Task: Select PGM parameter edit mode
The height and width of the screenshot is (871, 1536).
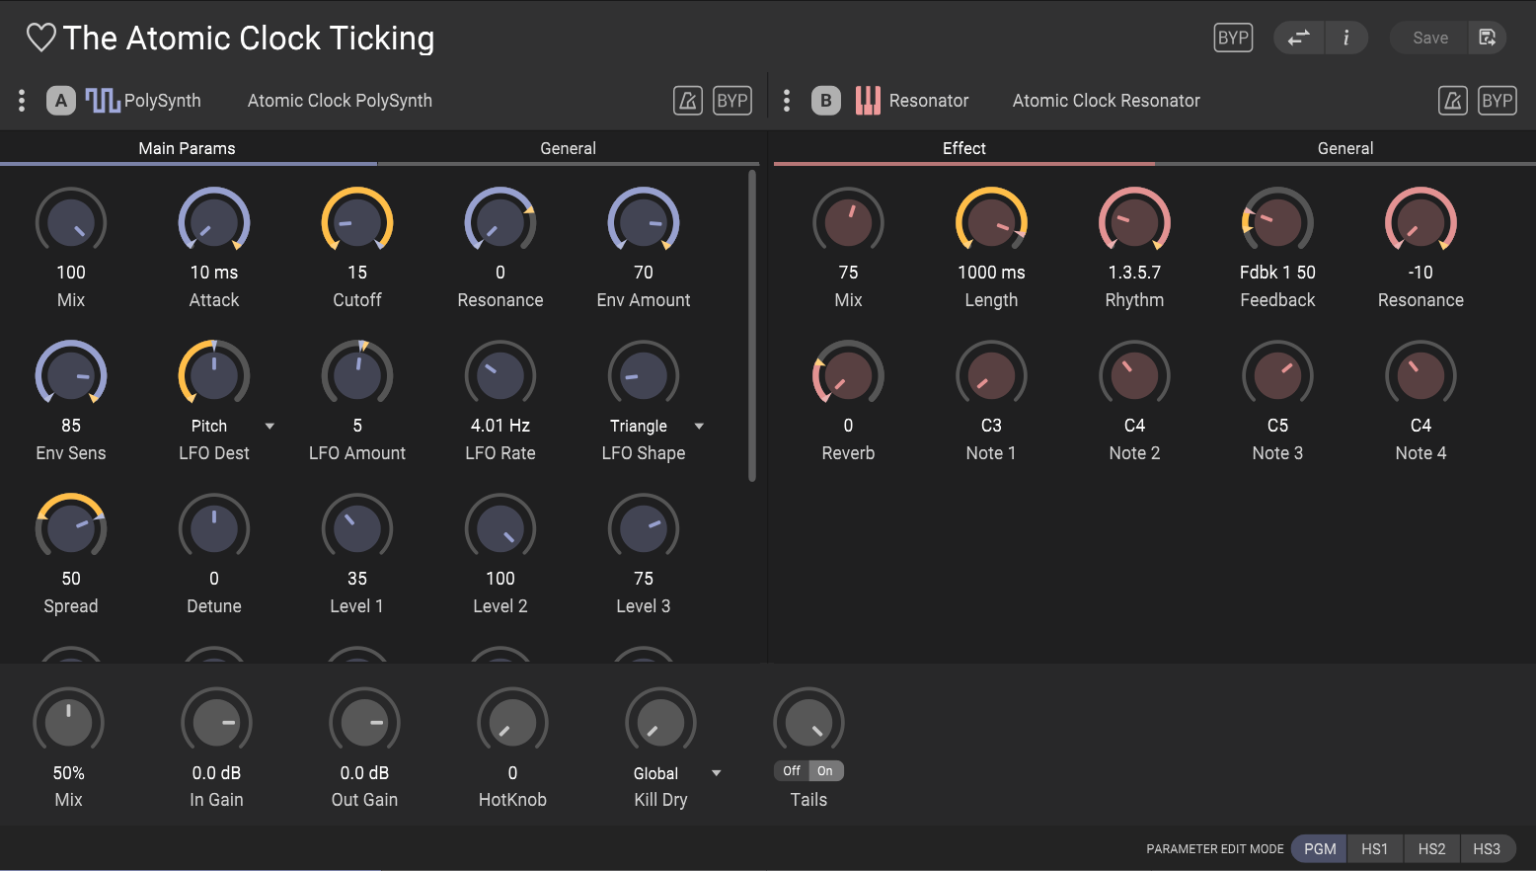Action: pos(1320,849)
